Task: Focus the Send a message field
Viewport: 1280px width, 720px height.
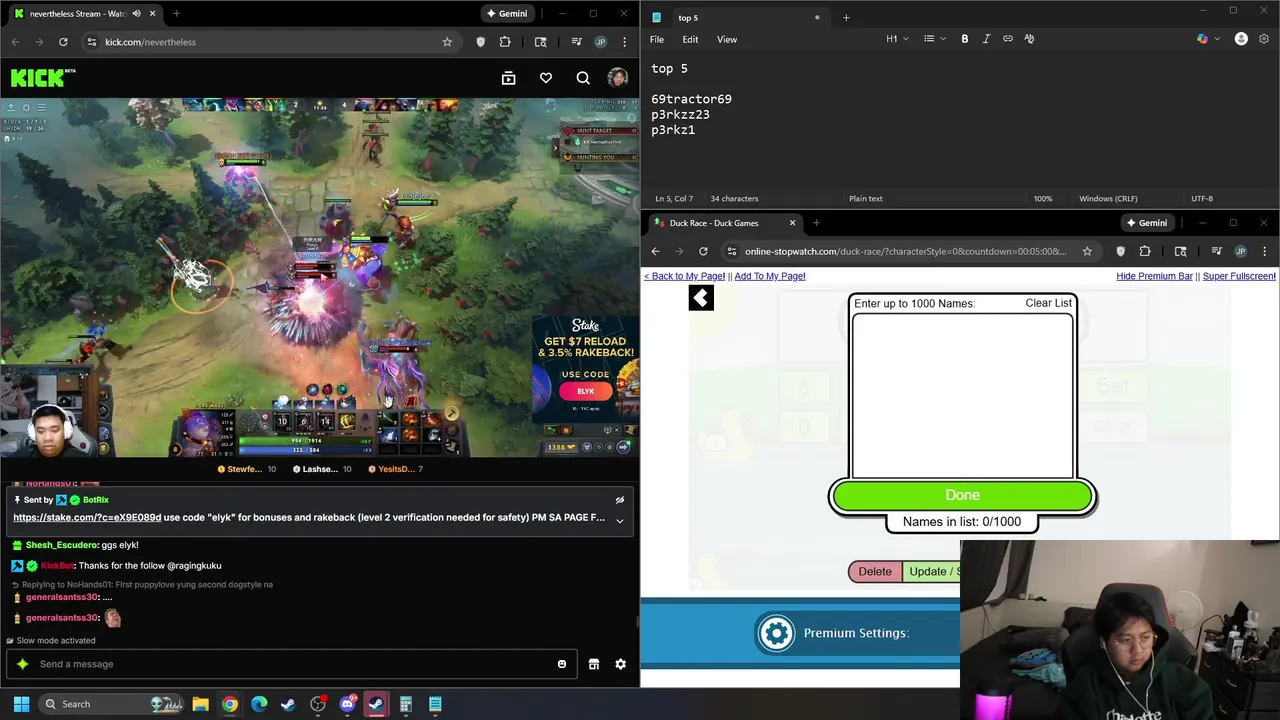Action: pyautogui.click(x=290, y=664)
